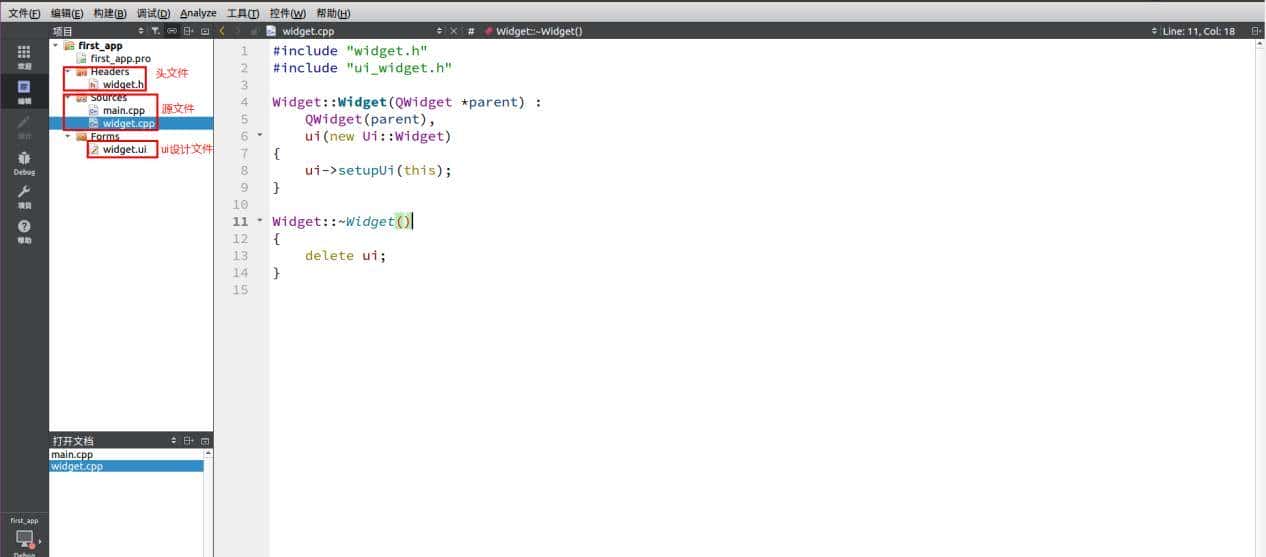Collapse the Headers folder in the project tree
Viewport: 1266px width, 557px height.
[68, 72]
